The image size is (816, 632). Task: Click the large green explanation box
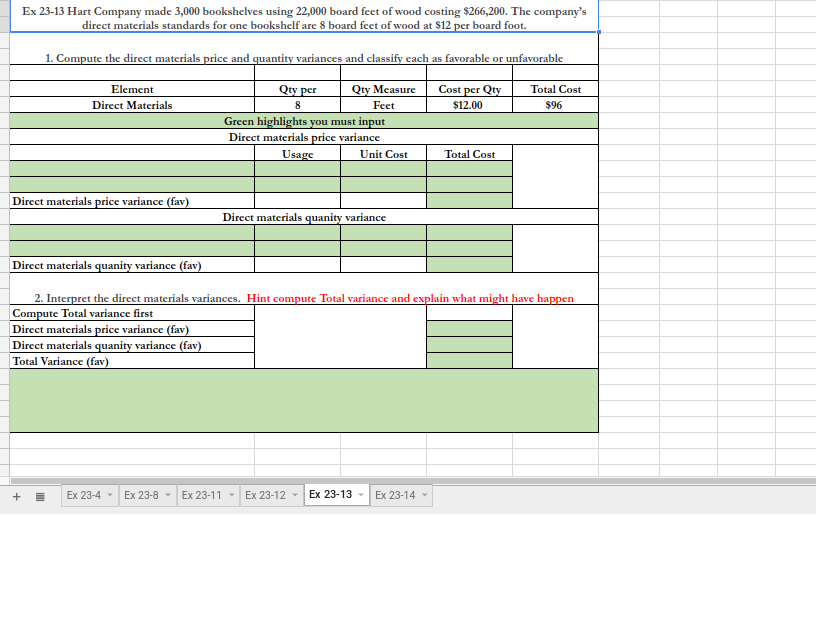pos(304,400)
